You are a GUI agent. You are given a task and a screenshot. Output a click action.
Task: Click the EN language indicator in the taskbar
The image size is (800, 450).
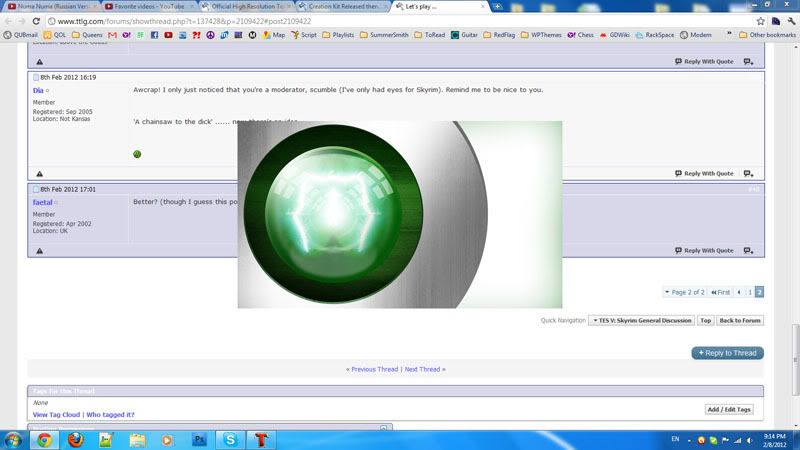[x=675, y=439]
